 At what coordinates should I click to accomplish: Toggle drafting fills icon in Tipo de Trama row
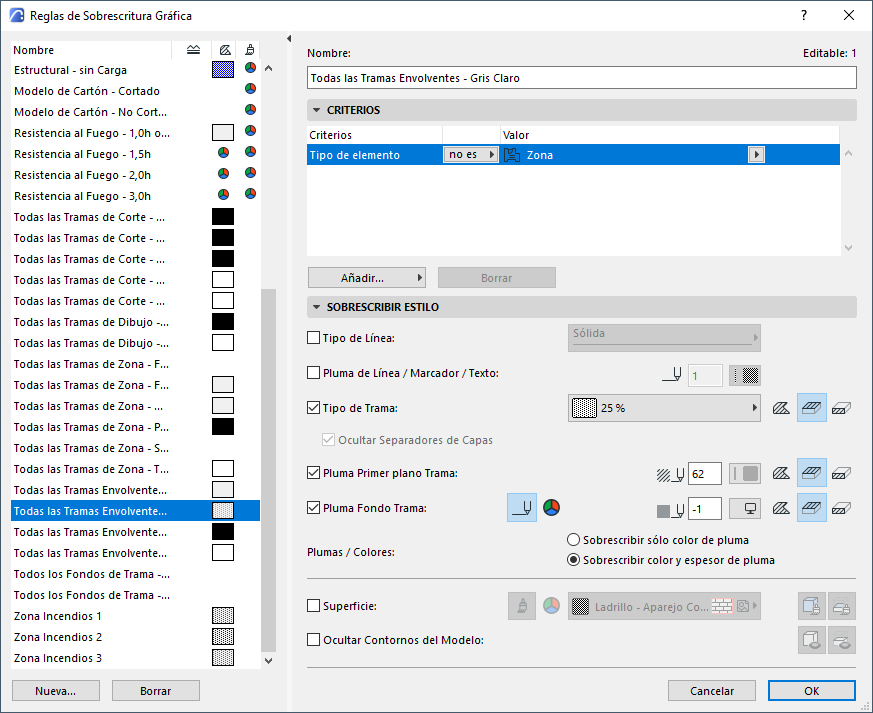(x=841, y=408)
